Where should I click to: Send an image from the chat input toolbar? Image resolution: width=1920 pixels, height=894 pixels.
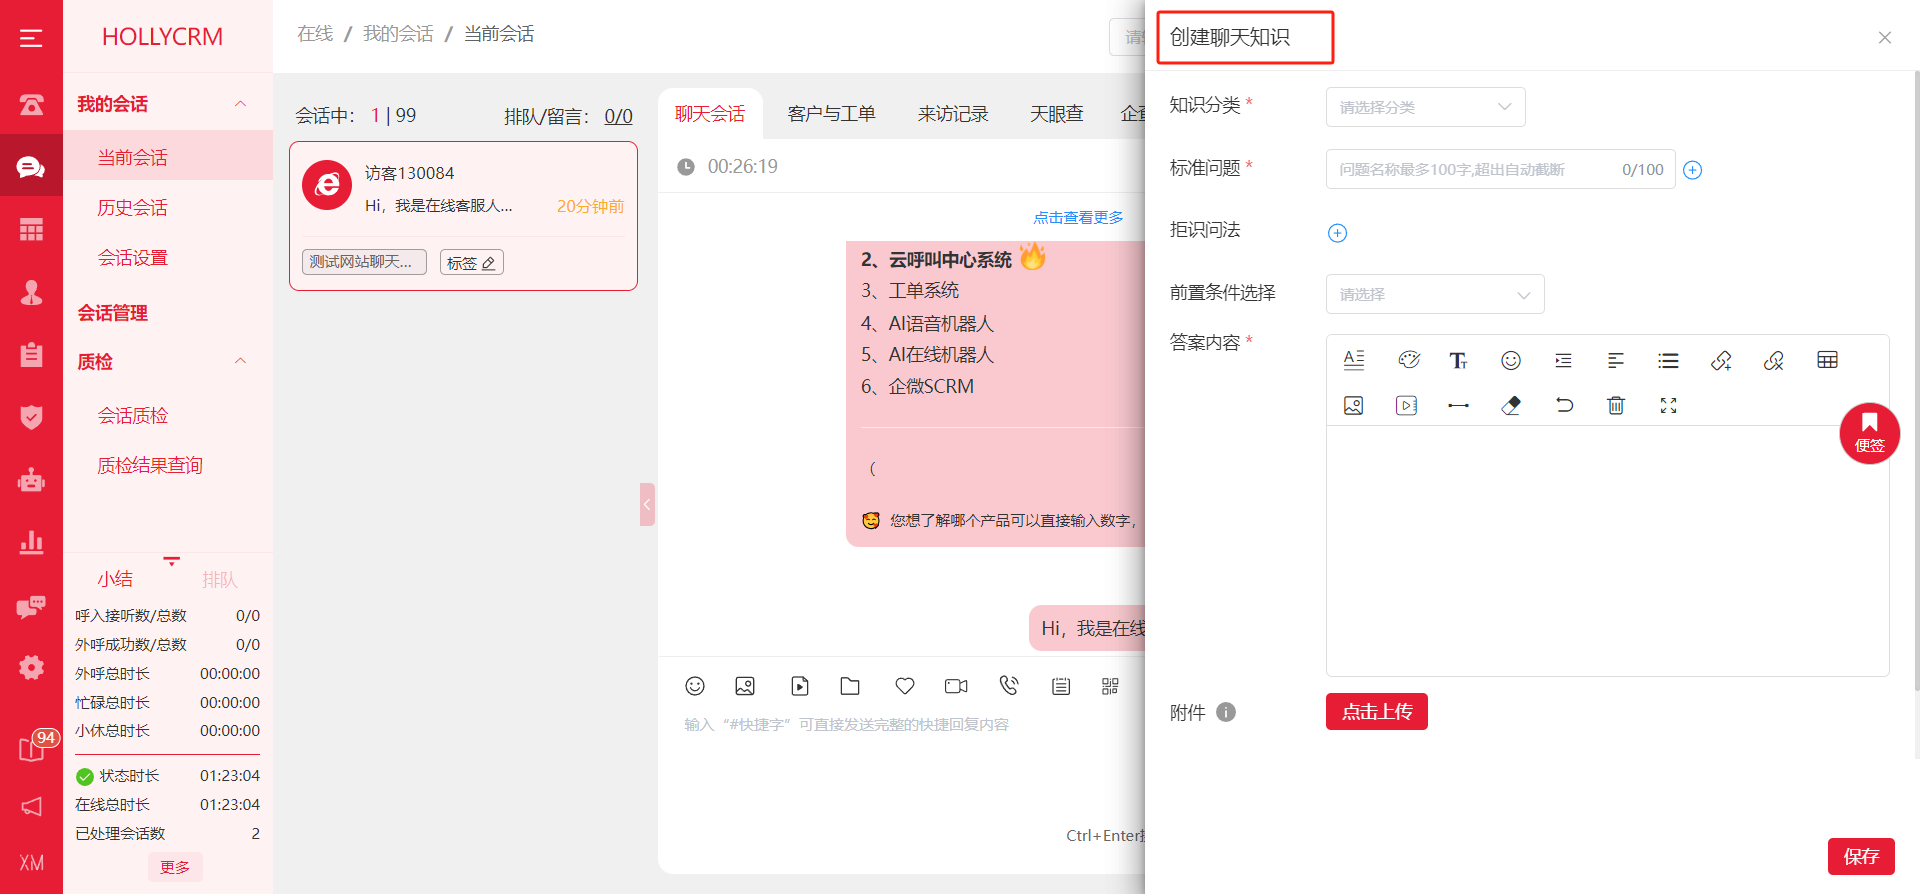[x=745, y=685]
